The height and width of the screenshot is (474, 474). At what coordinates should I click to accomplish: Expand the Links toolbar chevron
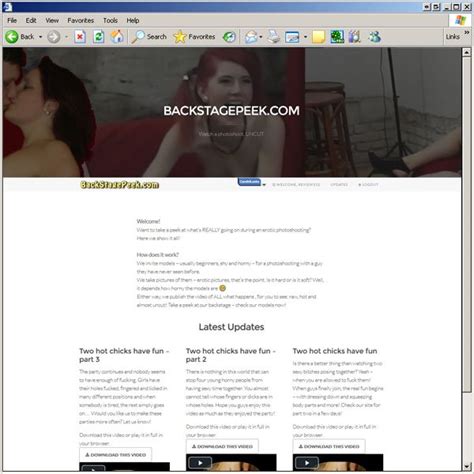(467, 32)
